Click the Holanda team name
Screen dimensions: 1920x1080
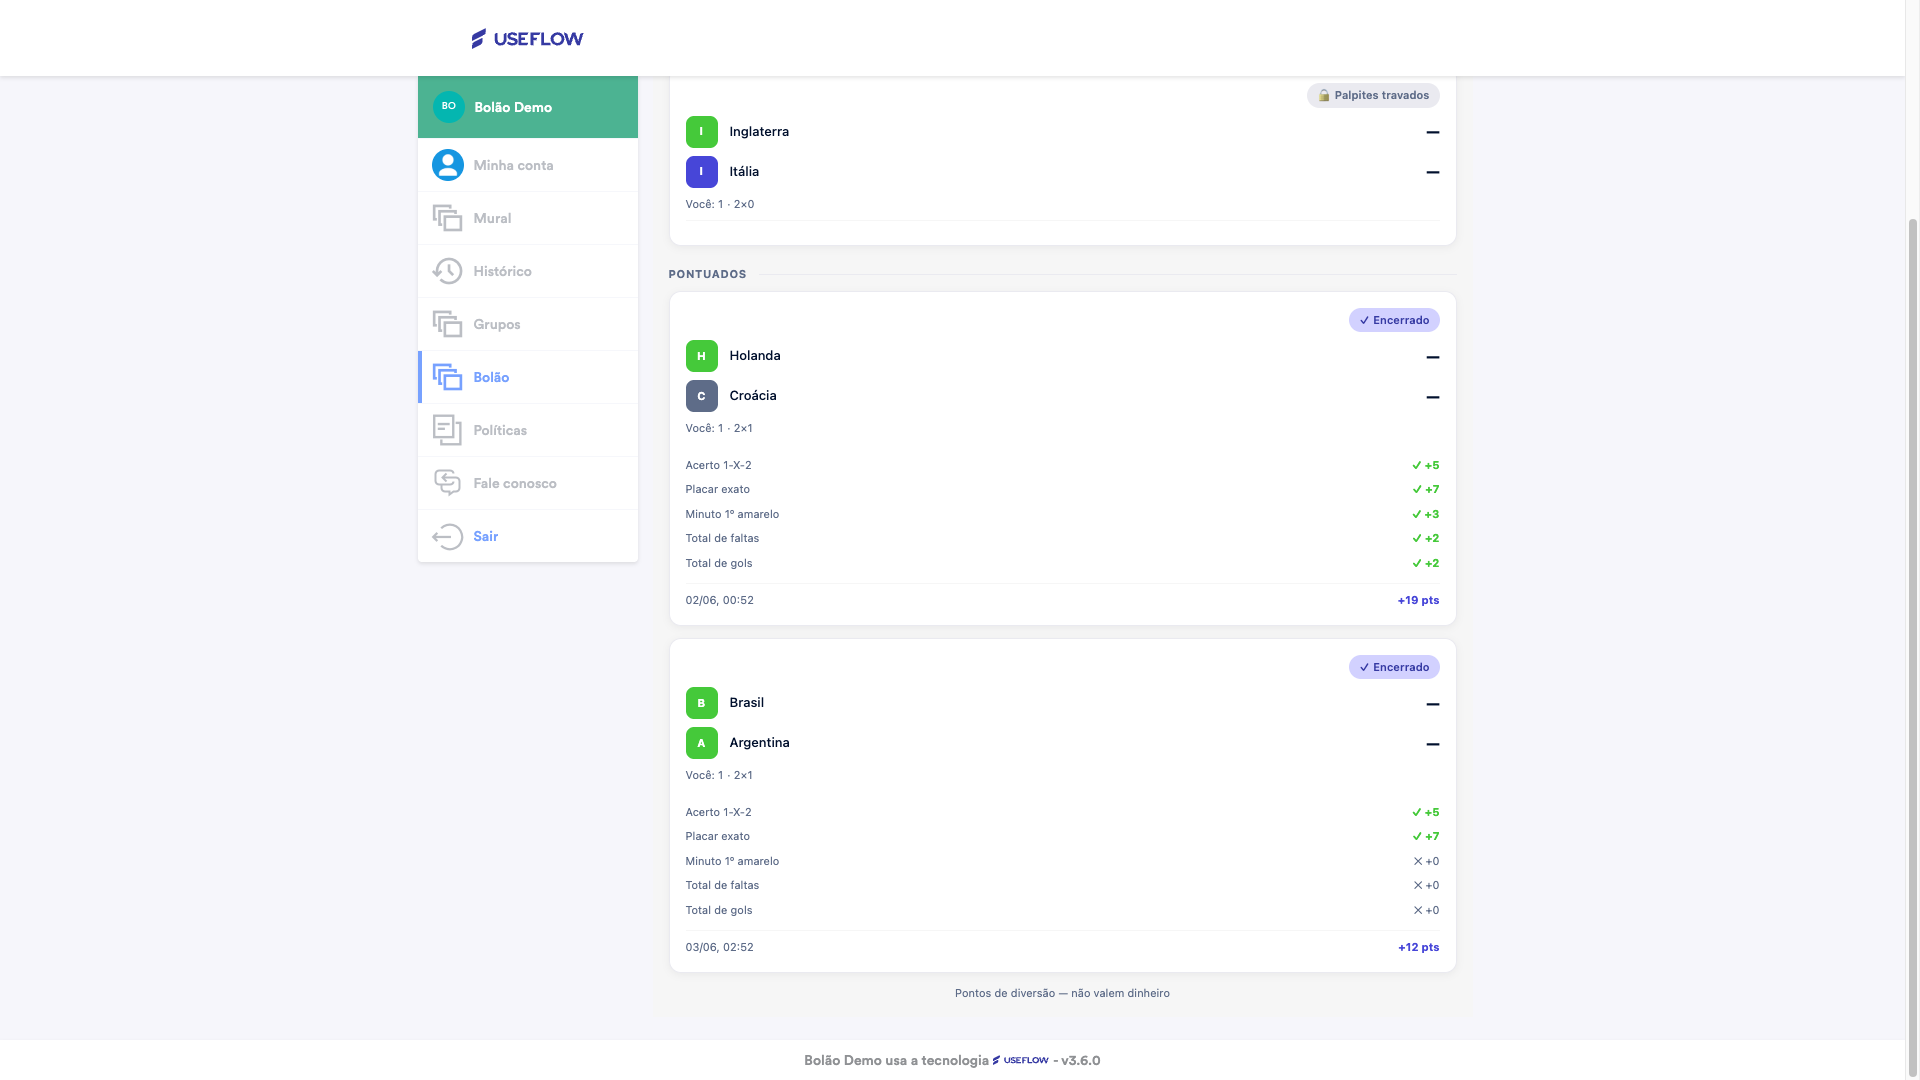click(x=755, y=355)
